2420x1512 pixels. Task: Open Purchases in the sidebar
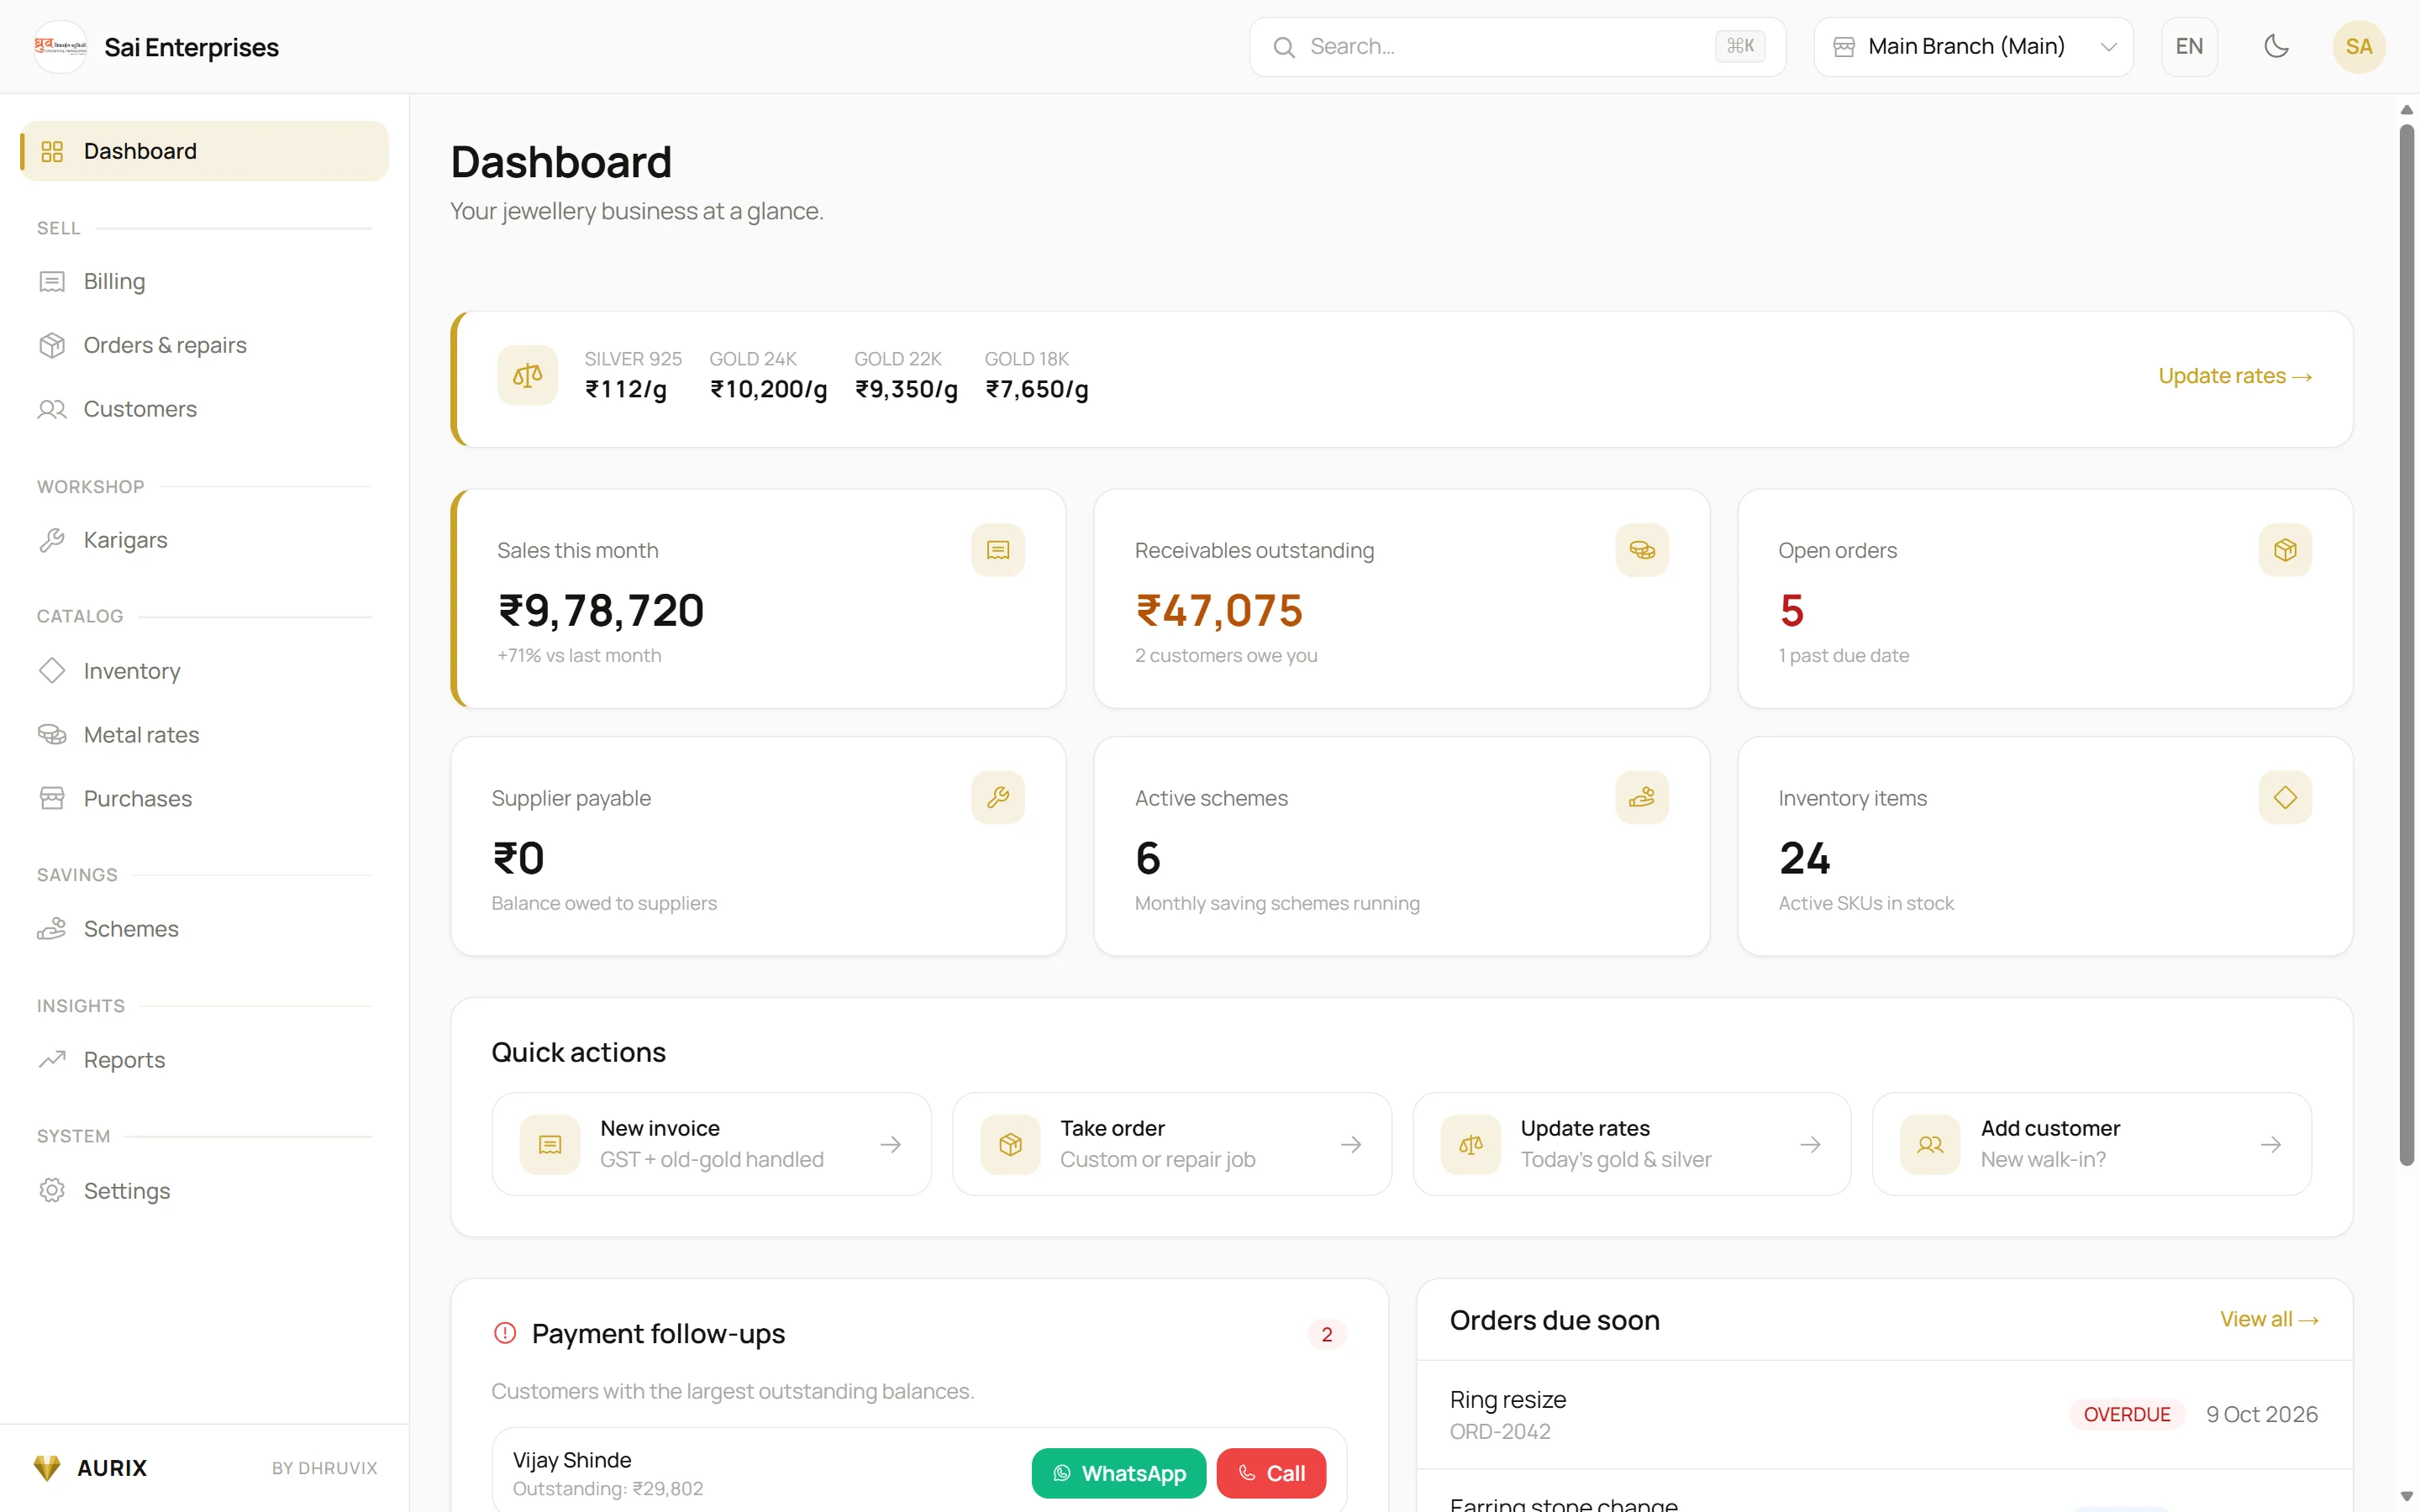pos(205,799)
